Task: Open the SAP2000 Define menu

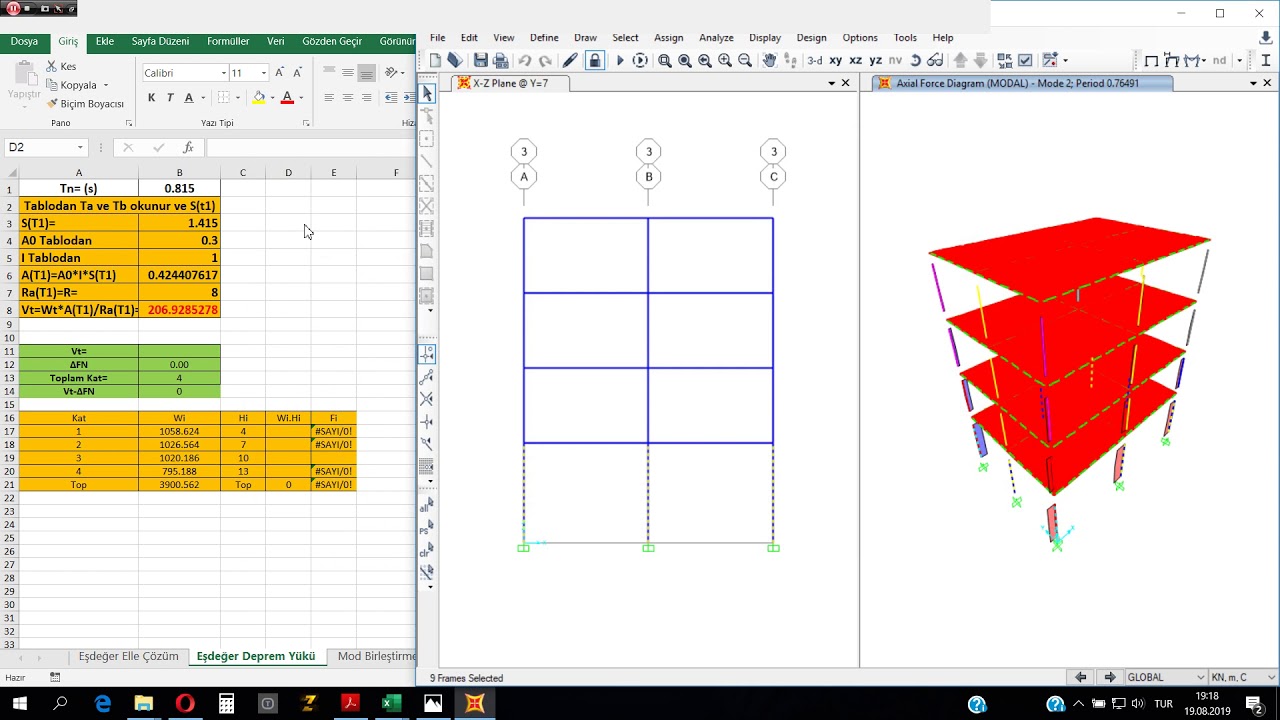Action: tap(544, 38)
